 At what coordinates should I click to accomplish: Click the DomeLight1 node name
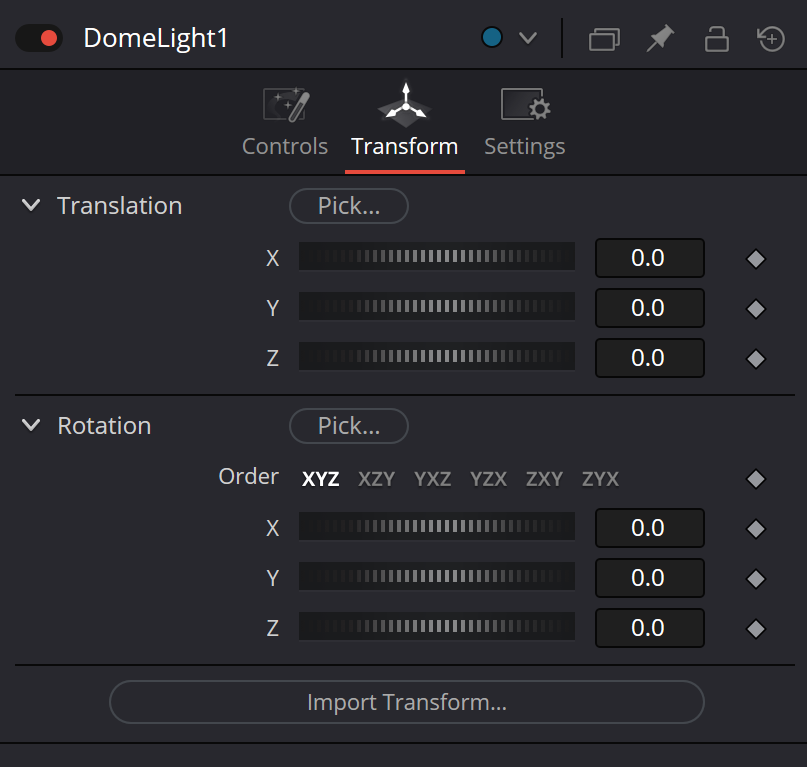pos(155,39)
